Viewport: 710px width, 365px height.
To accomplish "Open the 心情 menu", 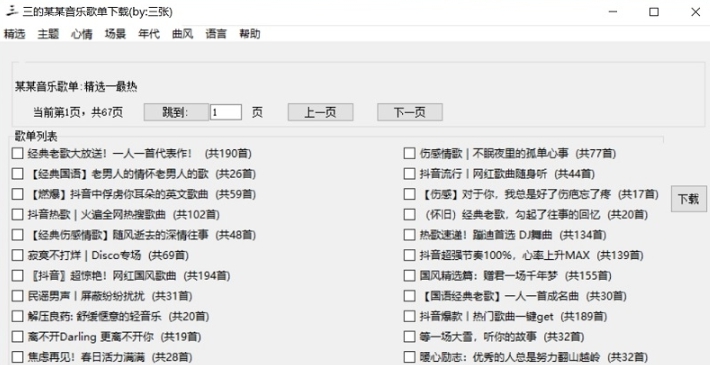I will 82,34.
